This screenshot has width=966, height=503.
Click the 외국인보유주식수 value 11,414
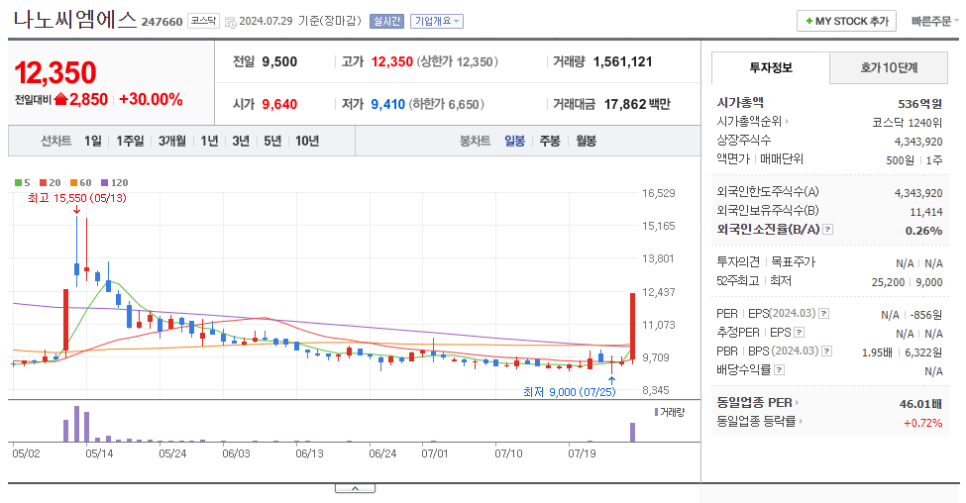[x=926, y=212]
